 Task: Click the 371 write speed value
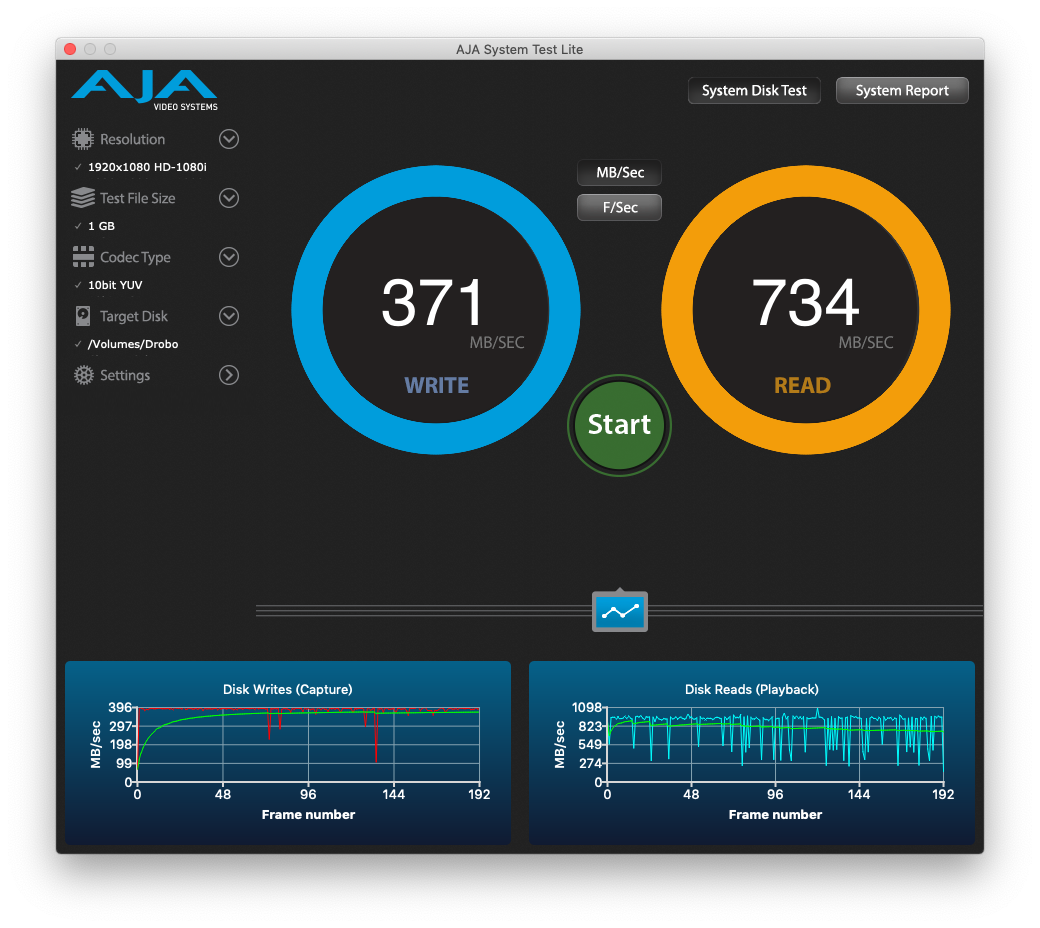432,303
